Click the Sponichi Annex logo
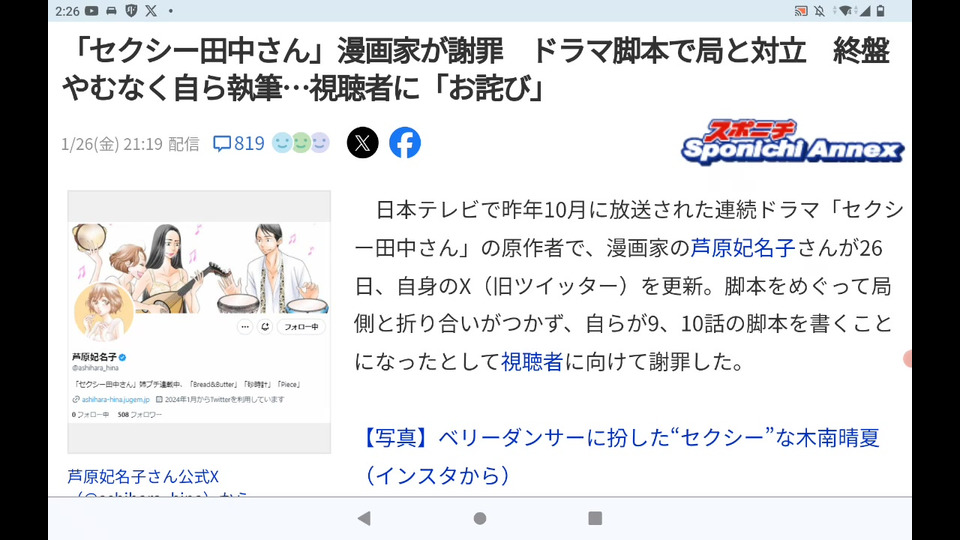Viewport: 960px width, 540px height. (x=793, y=142)
